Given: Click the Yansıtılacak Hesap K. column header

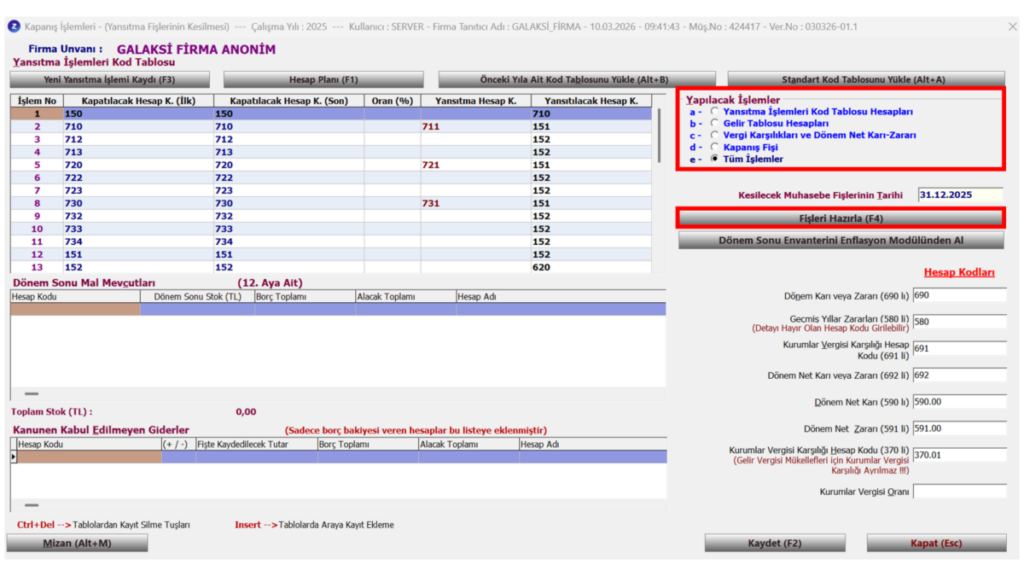Looking at the screenshot, I should coord(591,101).
